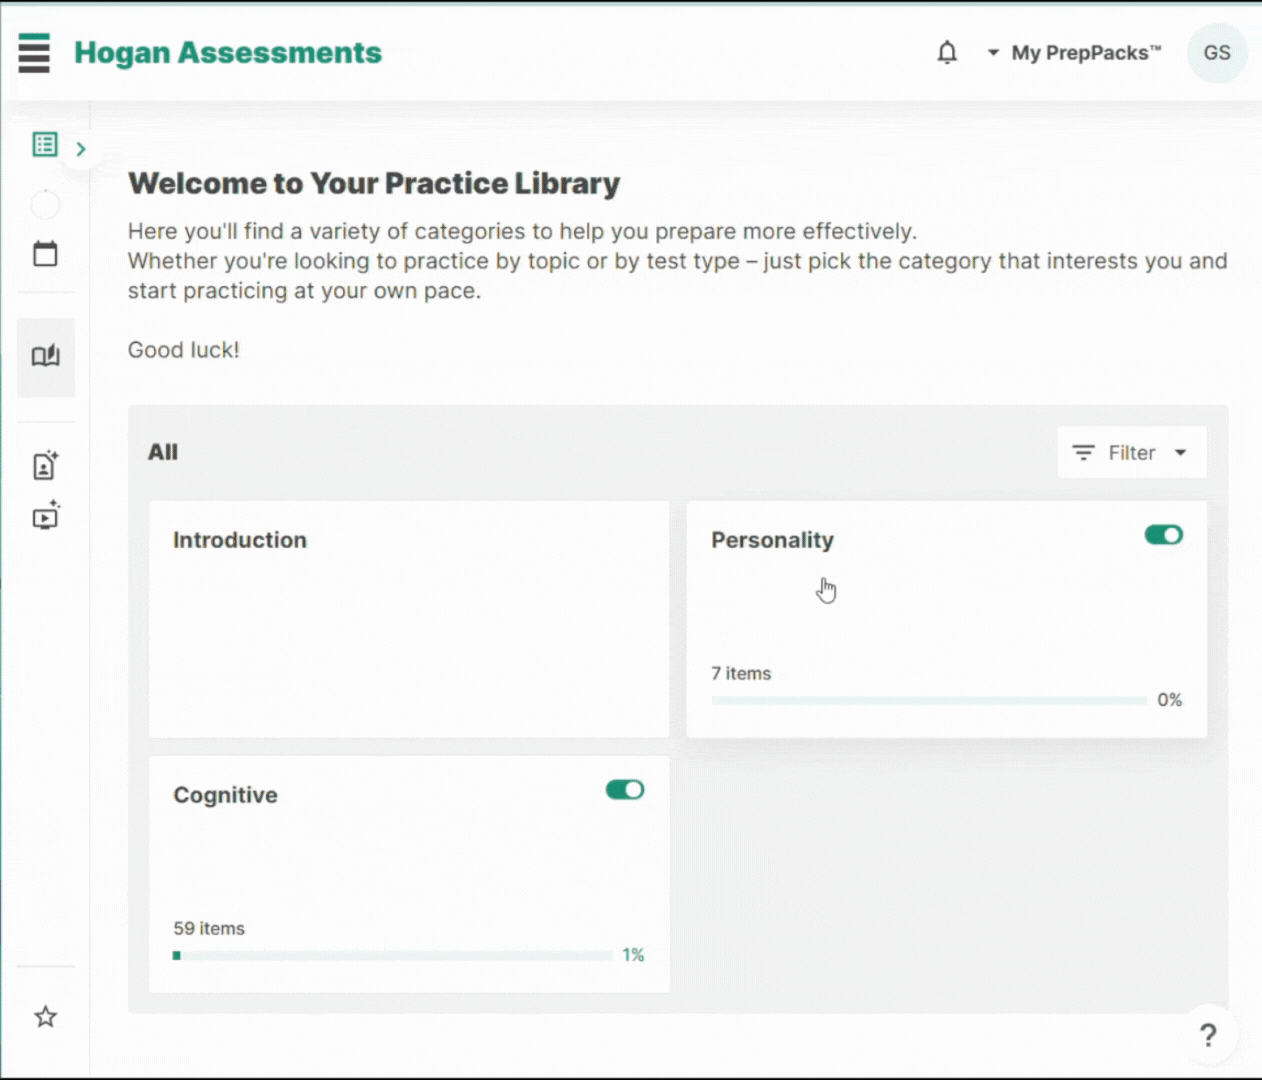1262x1080 pixels.
Task: Open the Filter dropdown
Action: [1131, 453]
